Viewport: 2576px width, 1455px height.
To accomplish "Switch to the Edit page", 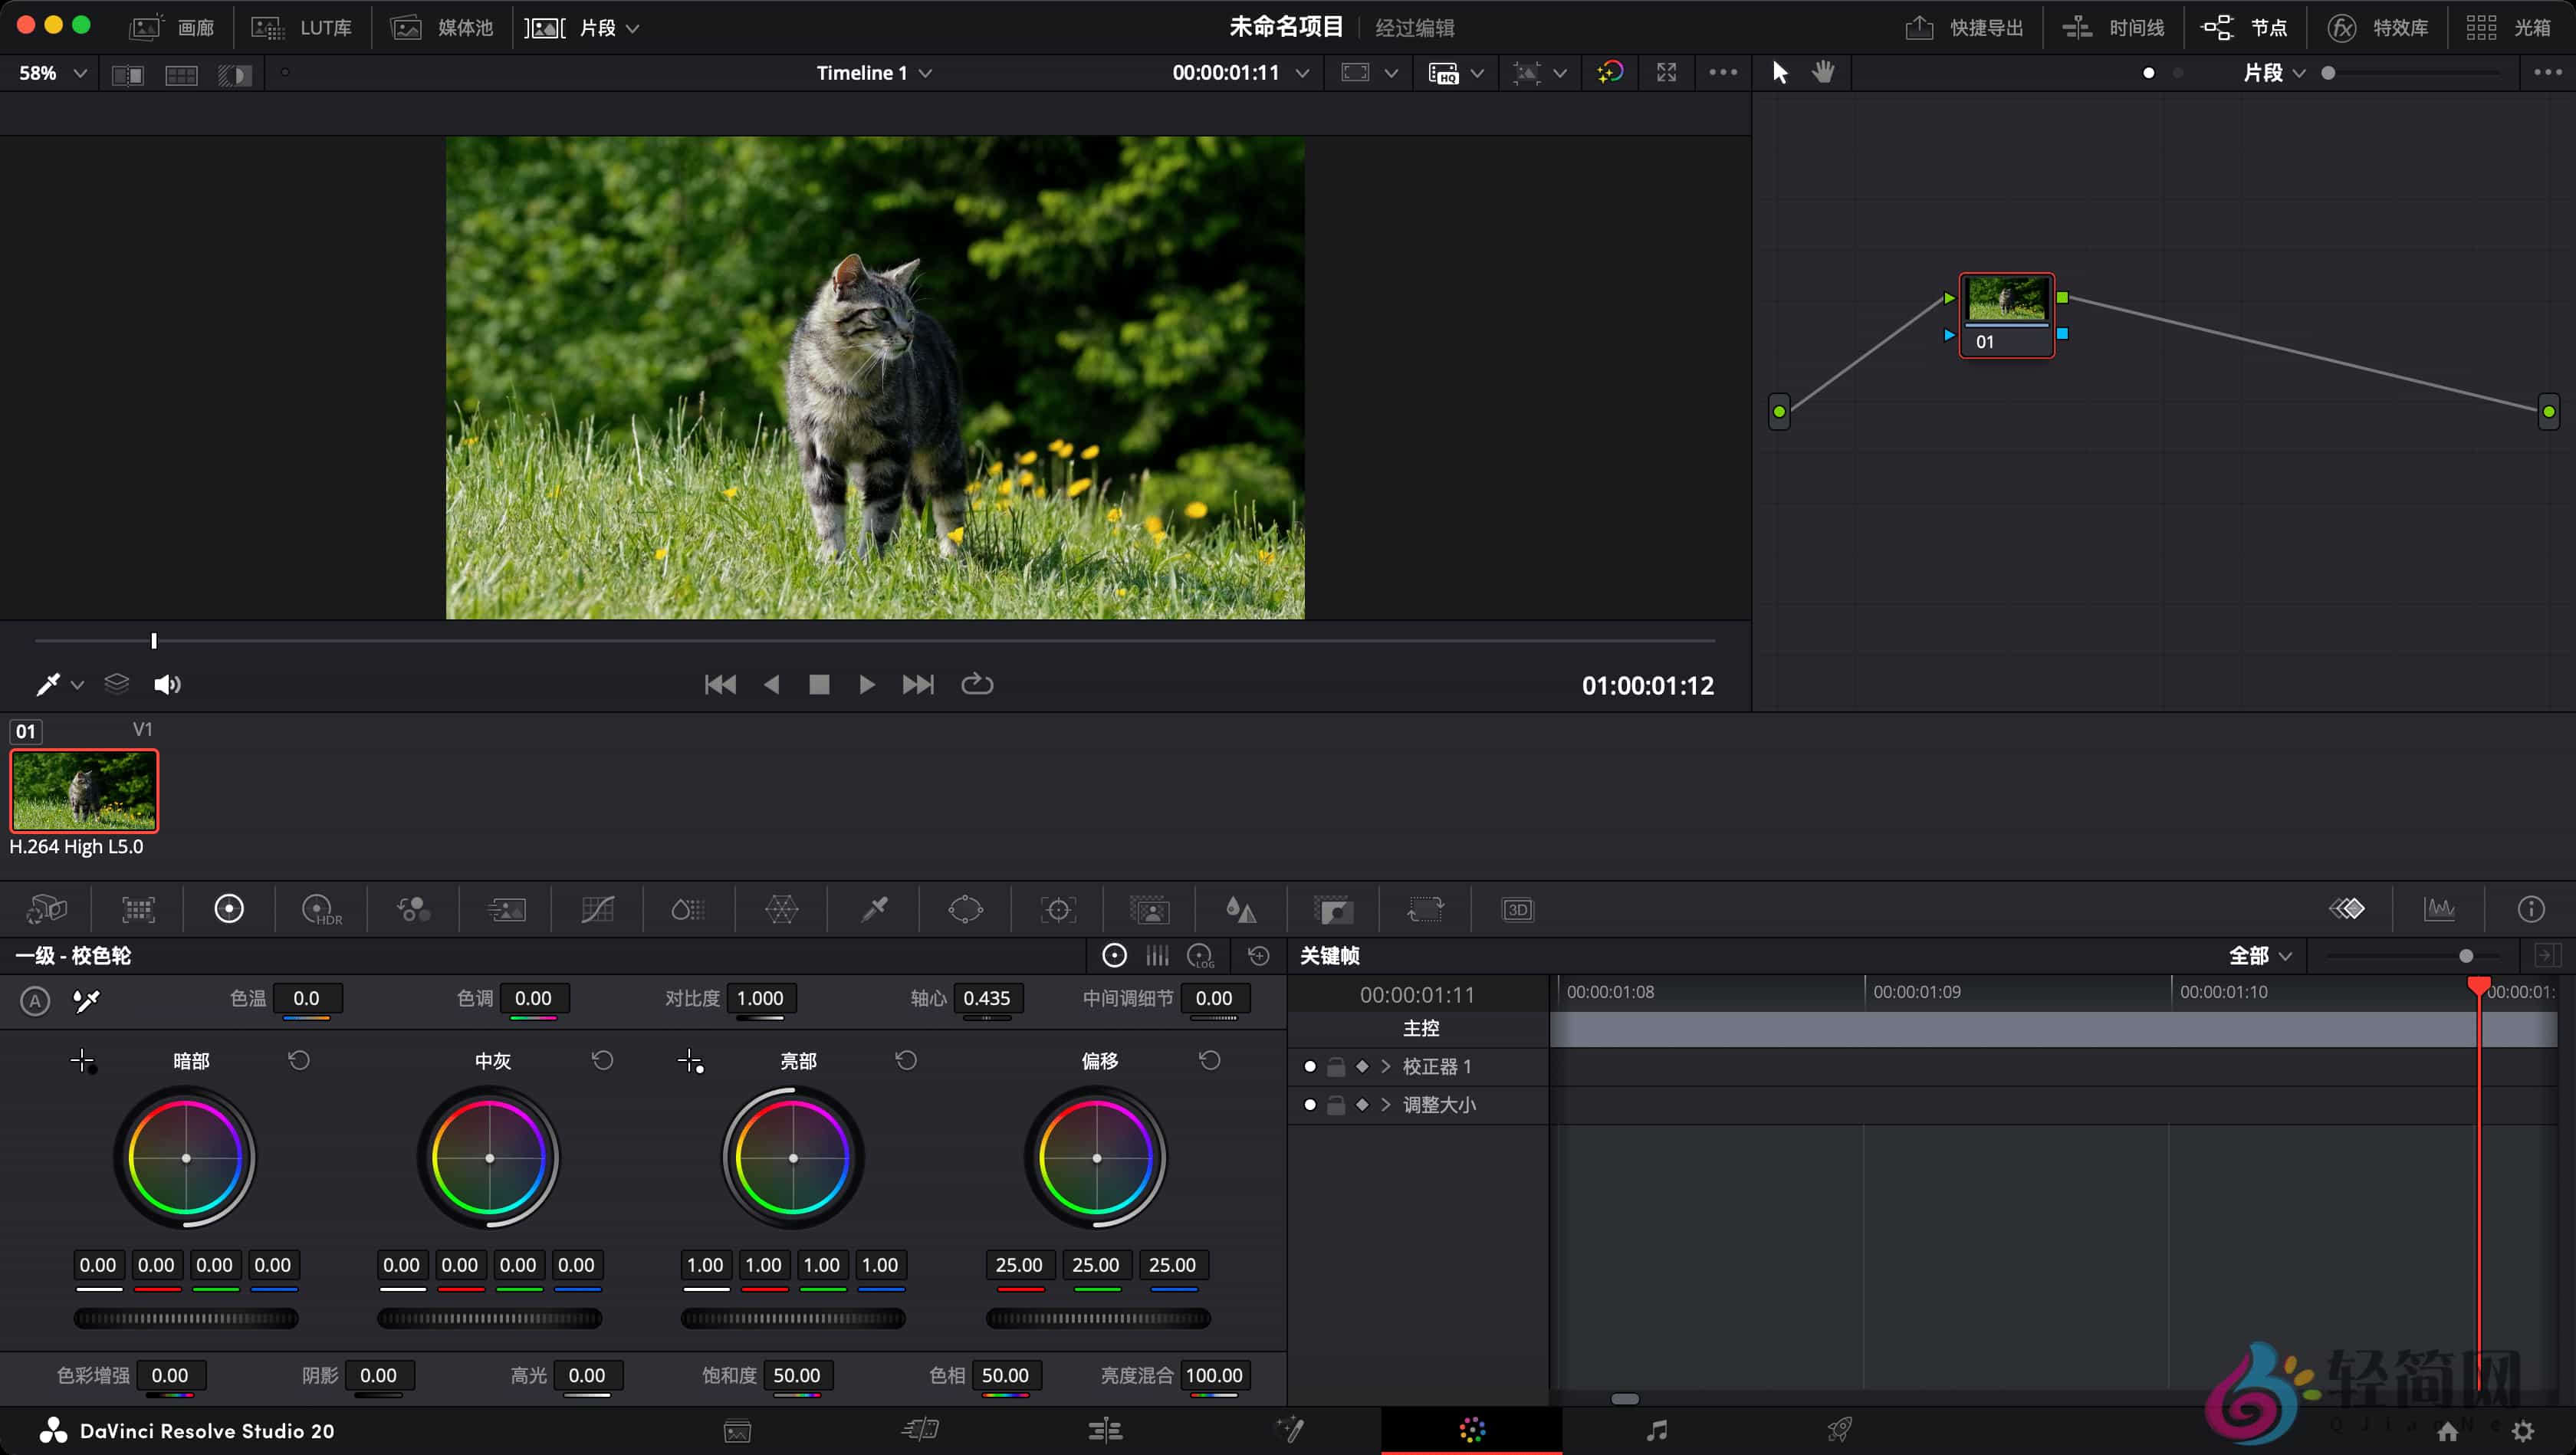I will pos(1105,1430).
